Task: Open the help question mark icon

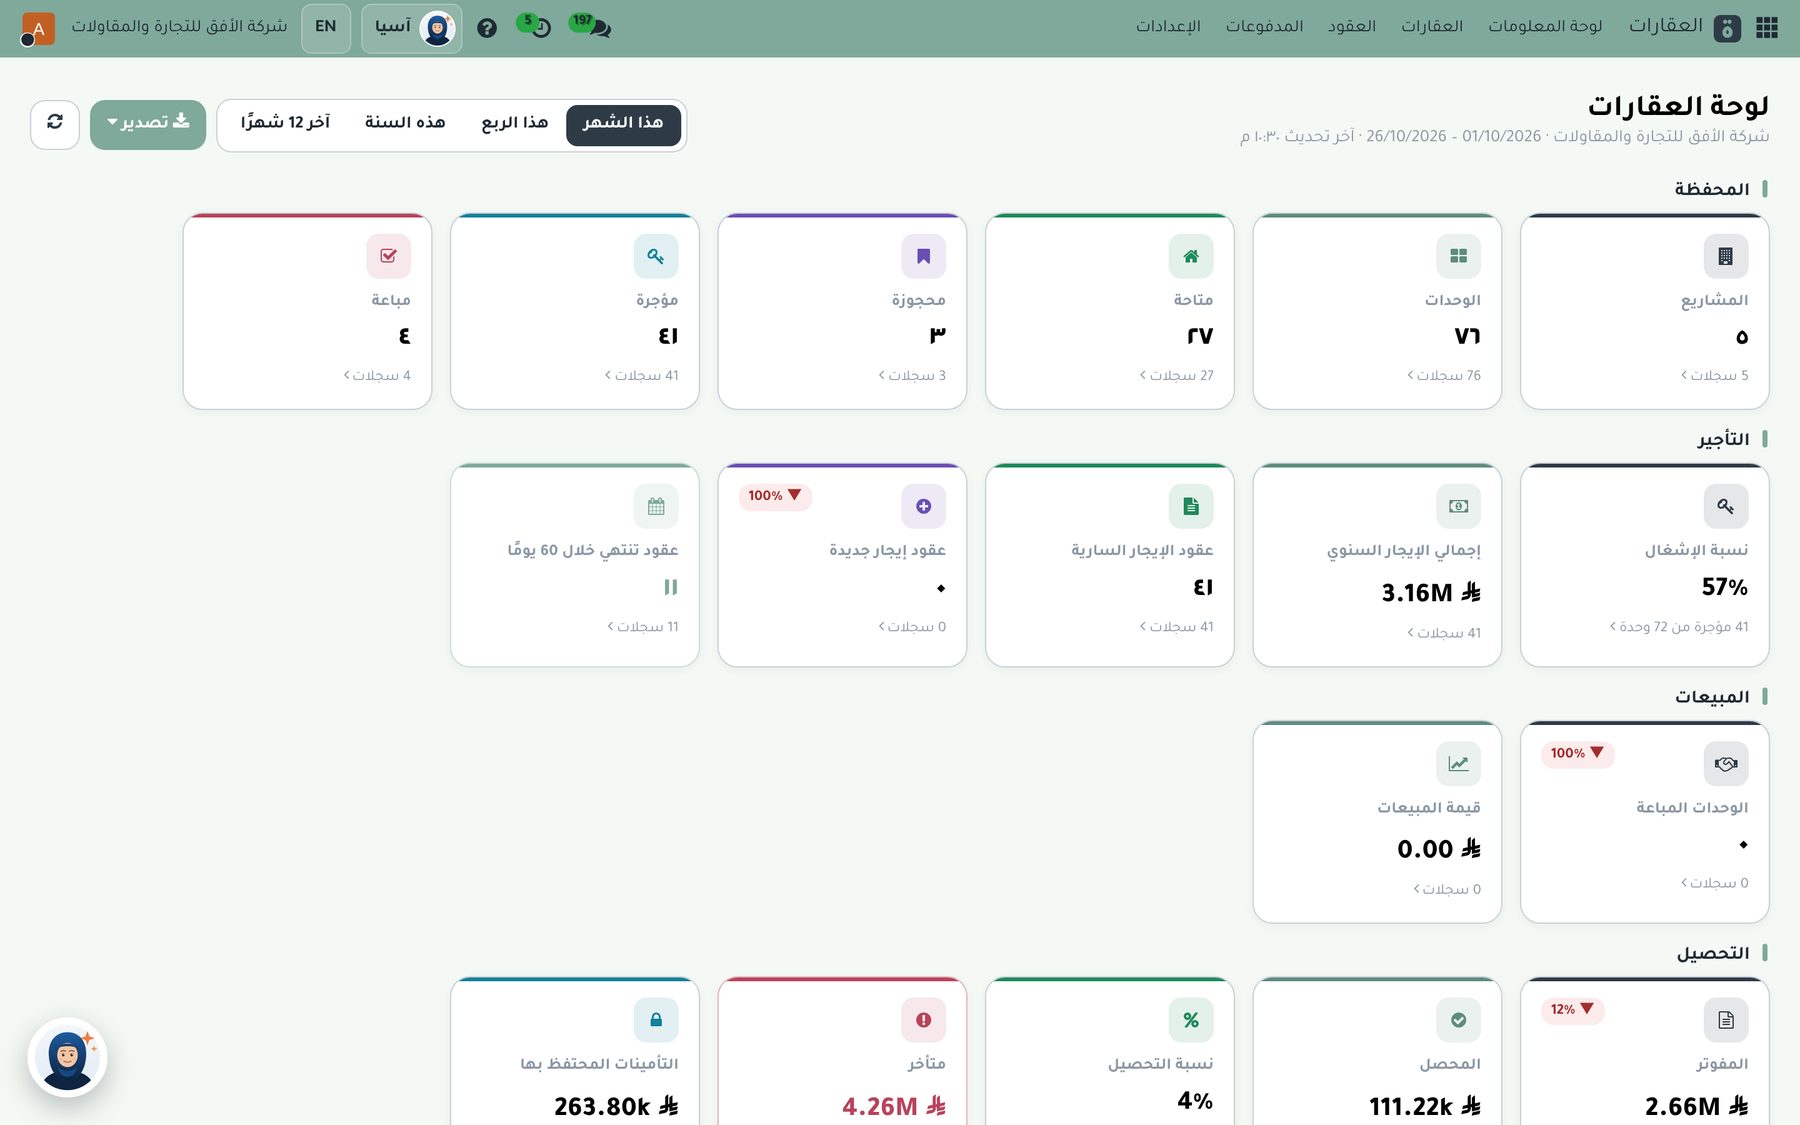Action: (487, 28)
